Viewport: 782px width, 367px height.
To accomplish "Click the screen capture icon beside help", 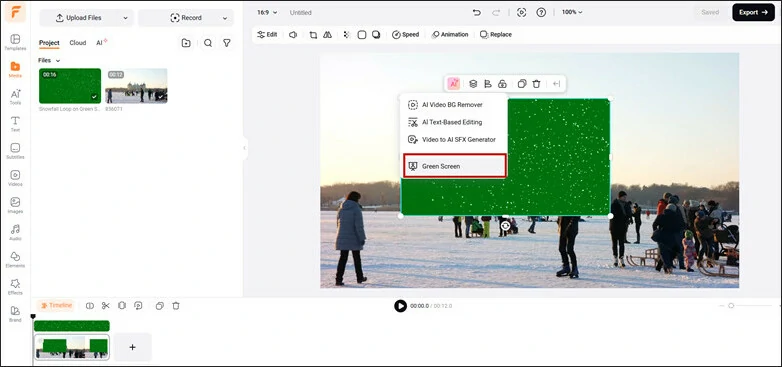I will click(522, 12).
